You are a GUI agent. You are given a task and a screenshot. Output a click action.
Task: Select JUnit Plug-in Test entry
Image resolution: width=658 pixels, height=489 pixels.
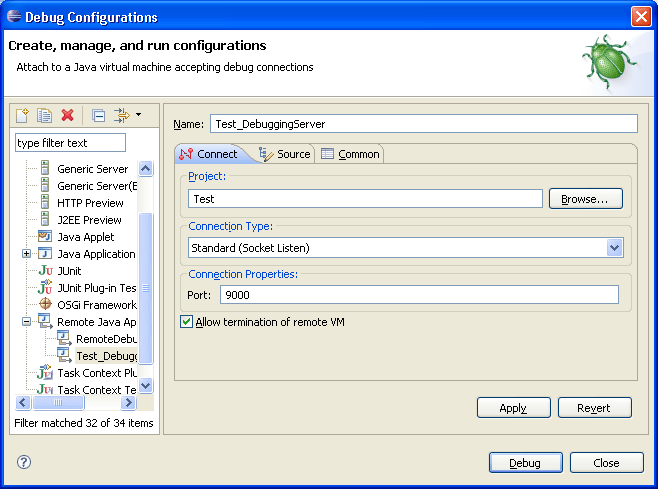tap(97, 288)
